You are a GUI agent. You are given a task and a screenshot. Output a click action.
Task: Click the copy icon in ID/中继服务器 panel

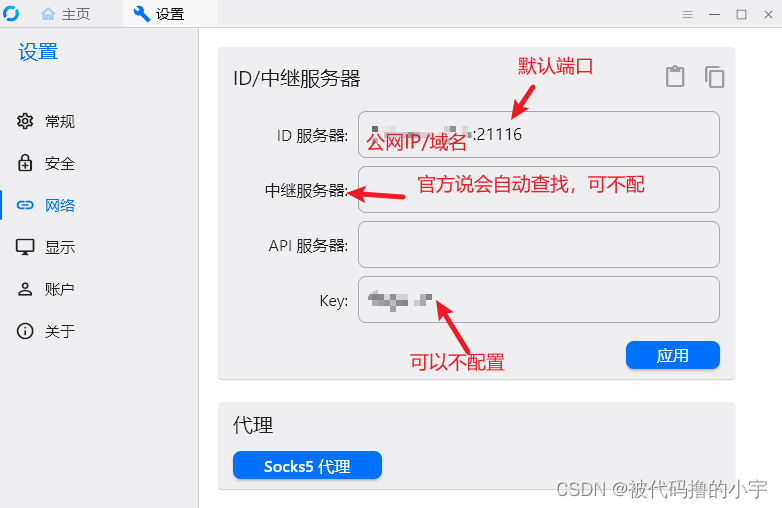[714, 77]
